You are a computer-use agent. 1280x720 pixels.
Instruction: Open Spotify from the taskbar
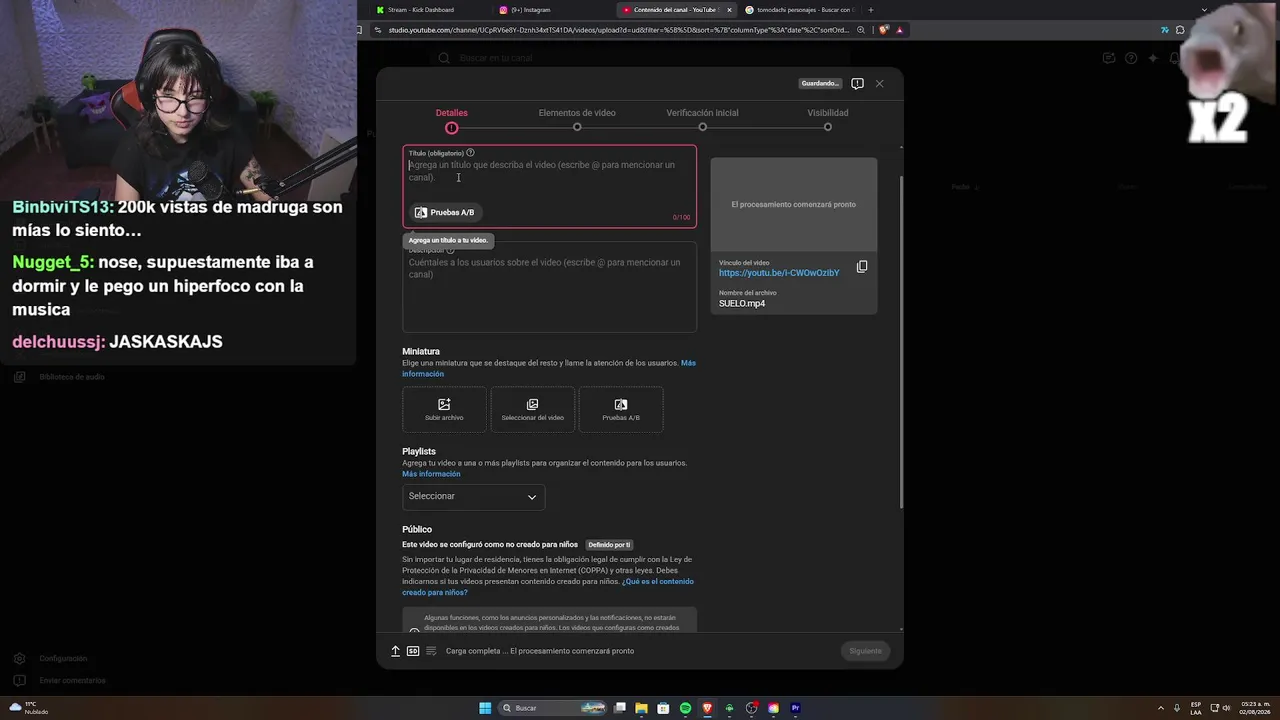point(686,708)
